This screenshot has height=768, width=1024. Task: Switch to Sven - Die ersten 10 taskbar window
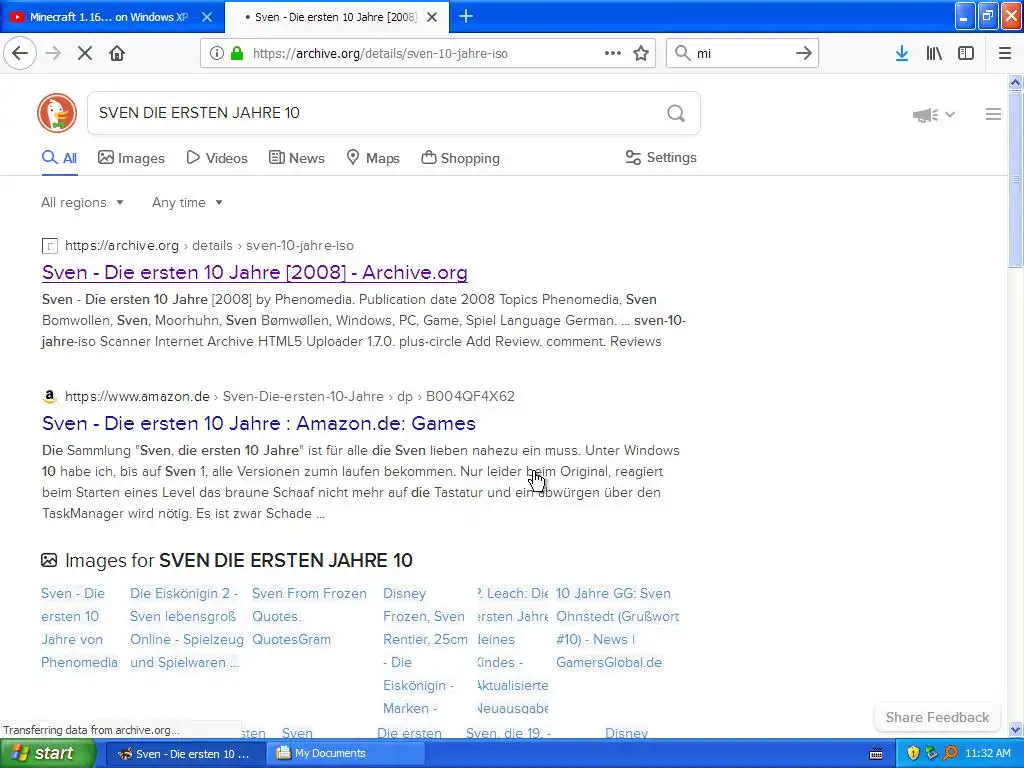[x=184, y=754]
